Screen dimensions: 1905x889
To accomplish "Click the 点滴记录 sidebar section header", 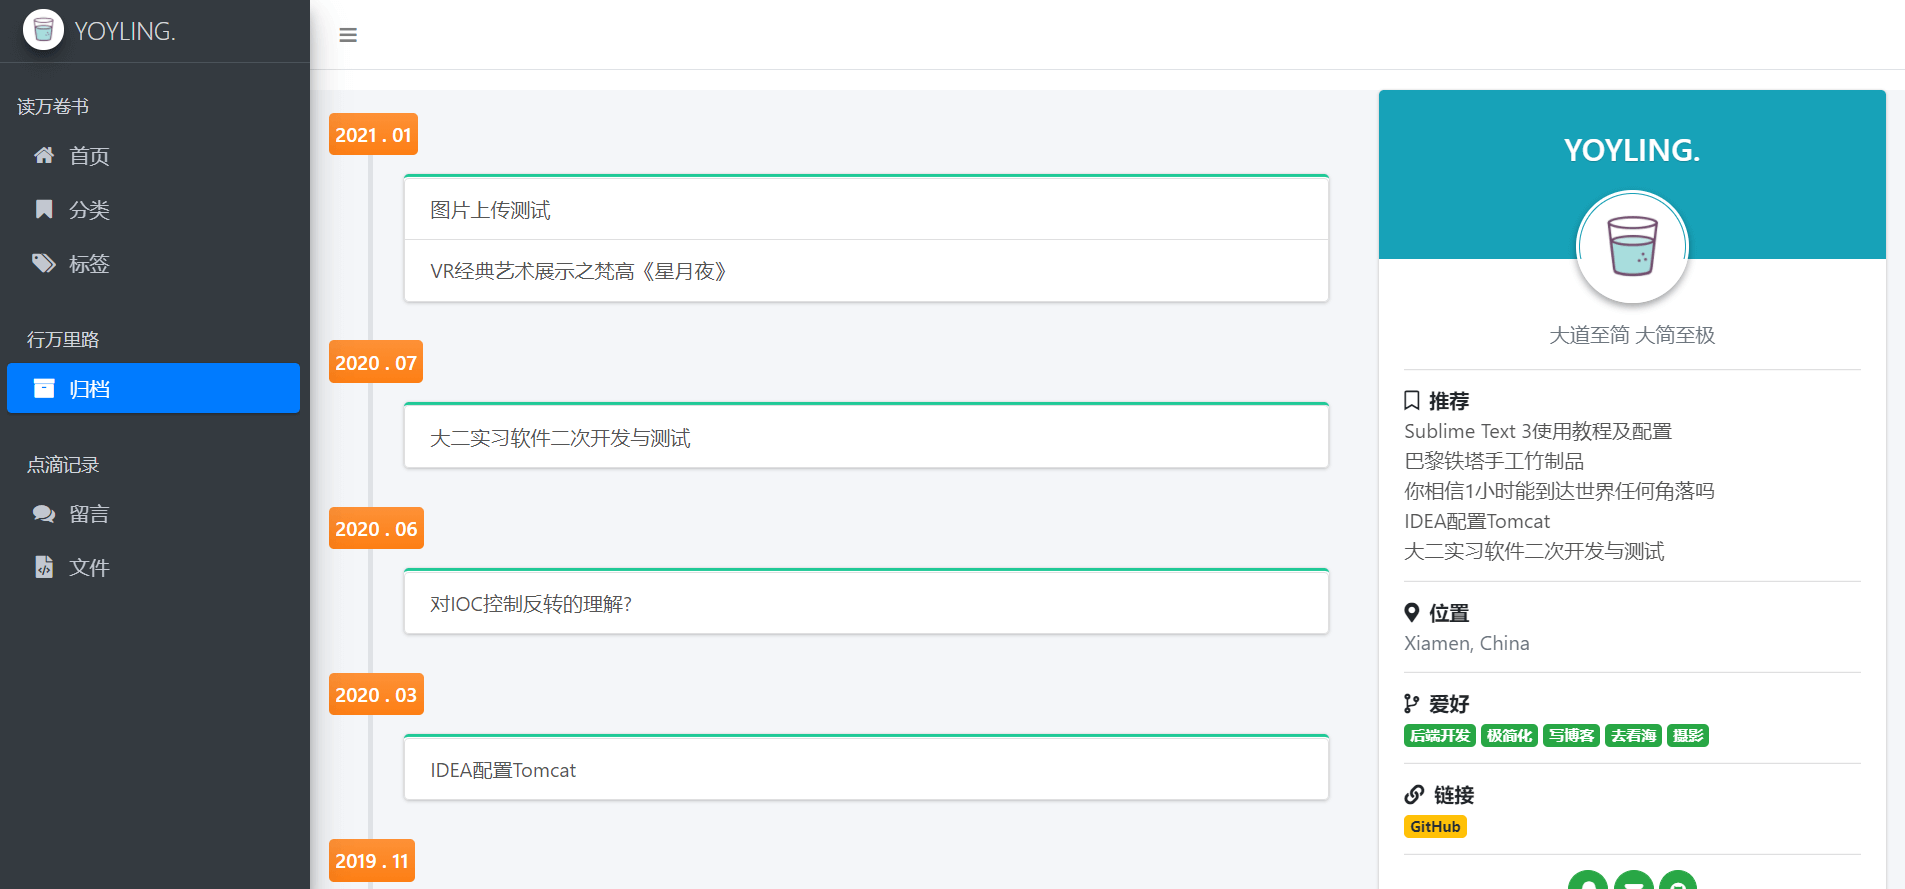I will [63, 464].
